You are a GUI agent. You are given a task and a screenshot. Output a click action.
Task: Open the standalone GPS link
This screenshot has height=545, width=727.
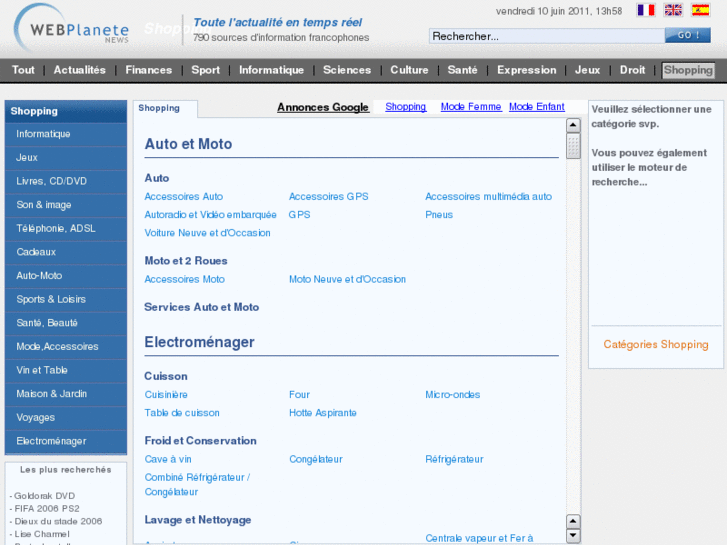coord(300,215)
